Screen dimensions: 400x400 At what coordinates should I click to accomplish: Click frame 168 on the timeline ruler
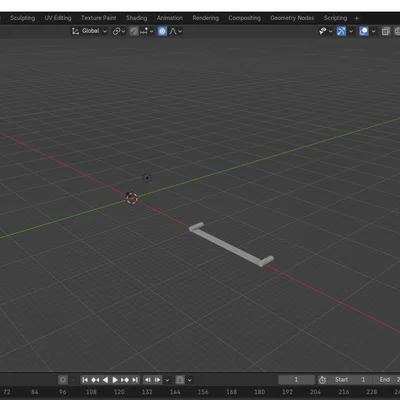[231, 392]
